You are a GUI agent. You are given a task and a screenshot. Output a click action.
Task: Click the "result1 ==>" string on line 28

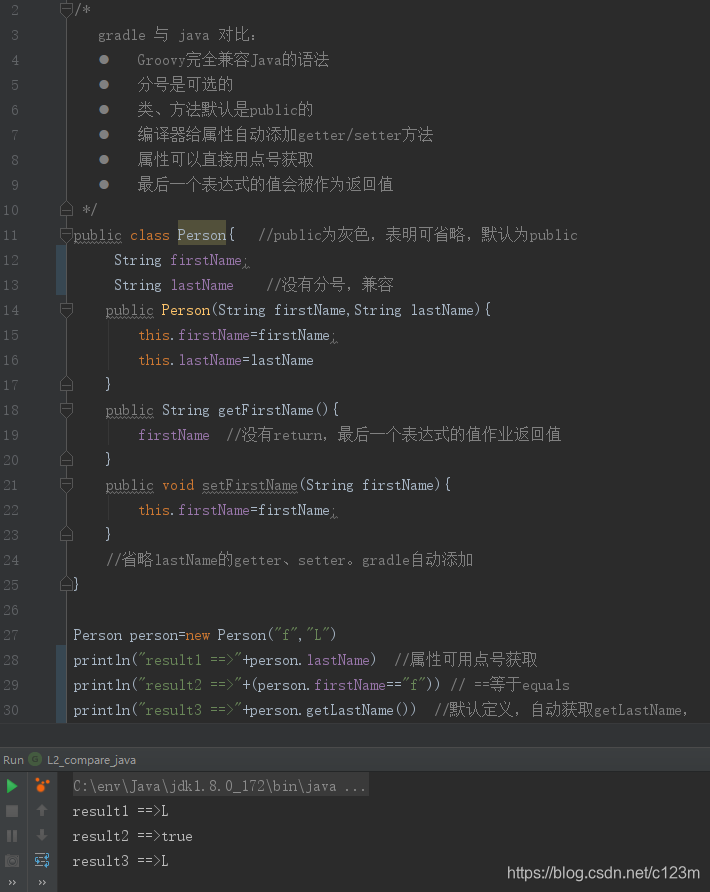[x=190, y=660]
